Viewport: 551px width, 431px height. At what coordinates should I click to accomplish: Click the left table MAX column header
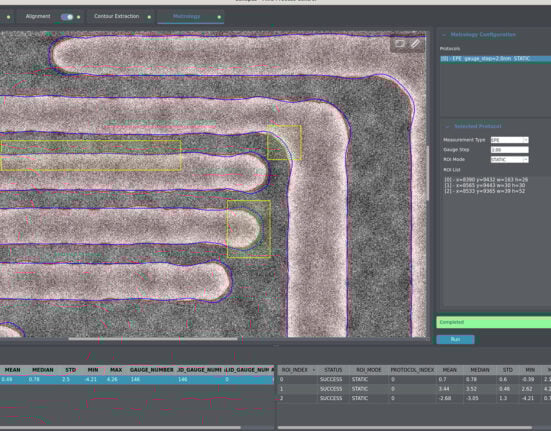coord(116,370)
